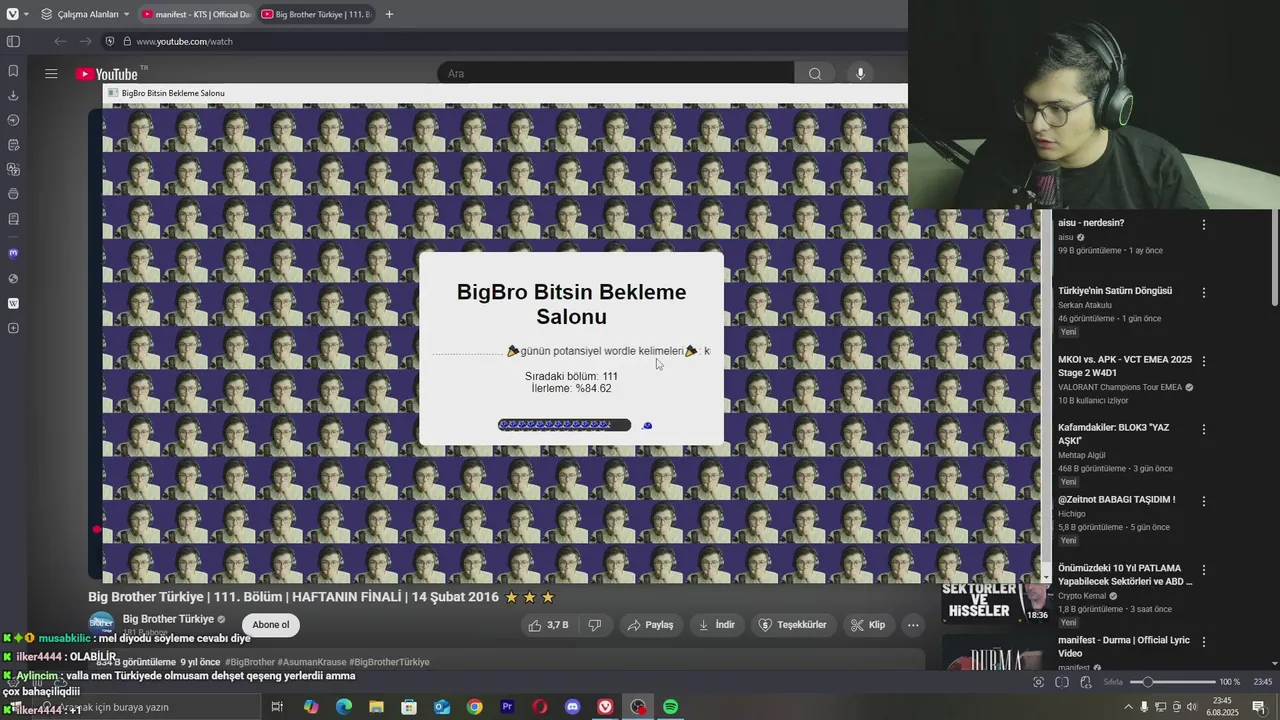Open the aisu - nerdesin? video title
Image resolution: width=1280 pixels, height=720 pixels.
click(x=1091, y=223)
